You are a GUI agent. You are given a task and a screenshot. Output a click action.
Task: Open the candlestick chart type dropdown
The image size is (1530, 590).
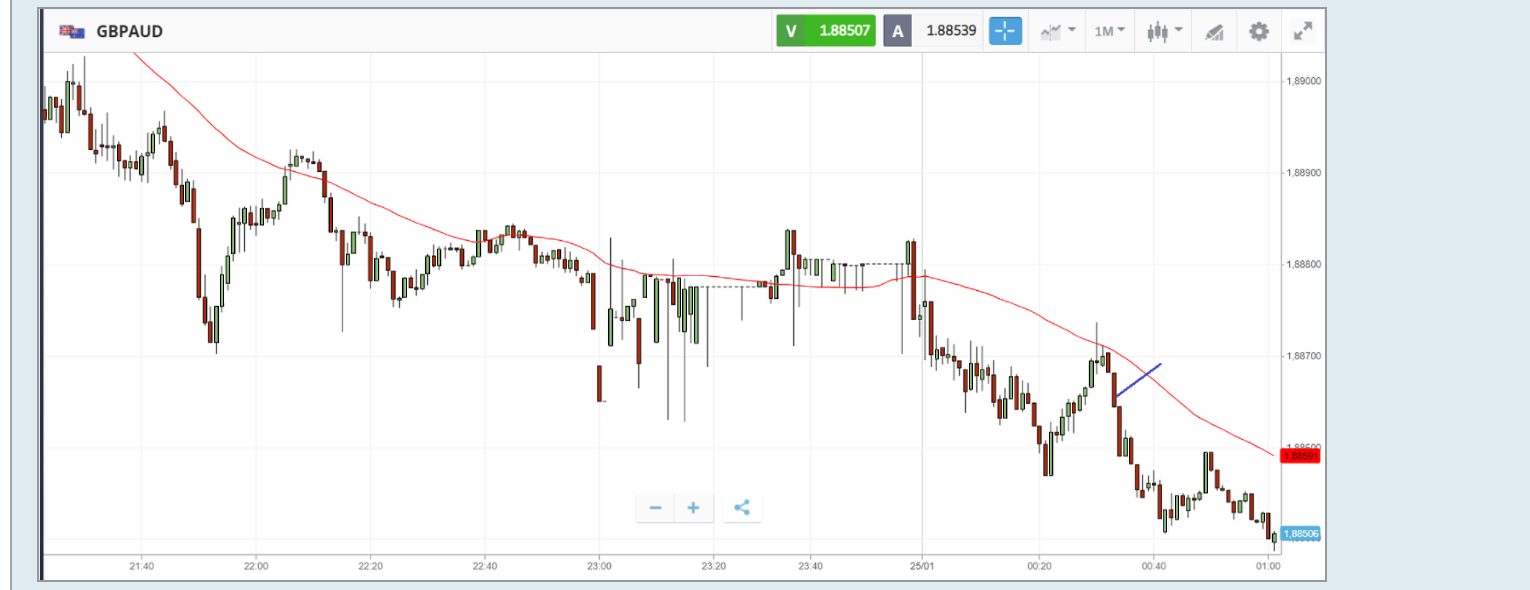click(x=1166, y=31)
